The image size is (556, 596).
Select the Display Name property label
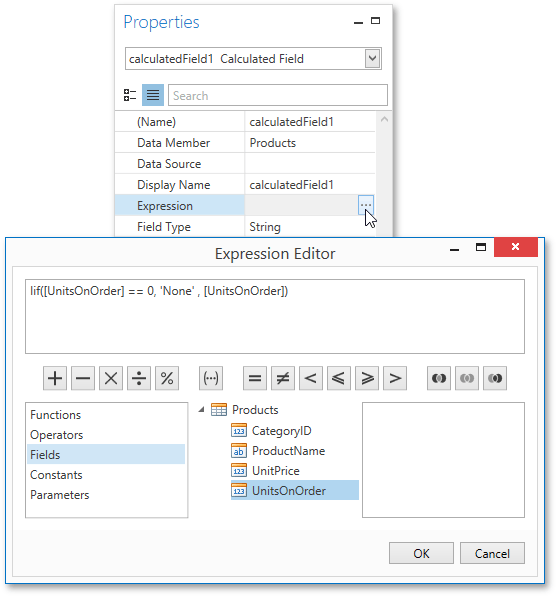[x=173, y=185]
